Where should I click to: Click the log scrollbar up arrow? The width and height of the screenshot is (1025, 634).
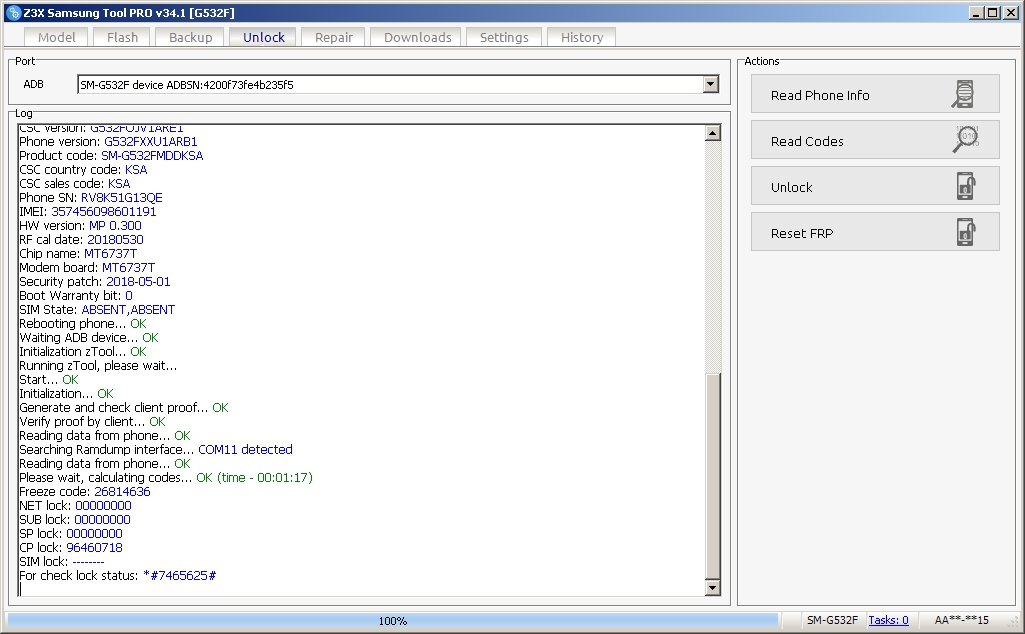[713, 133]
